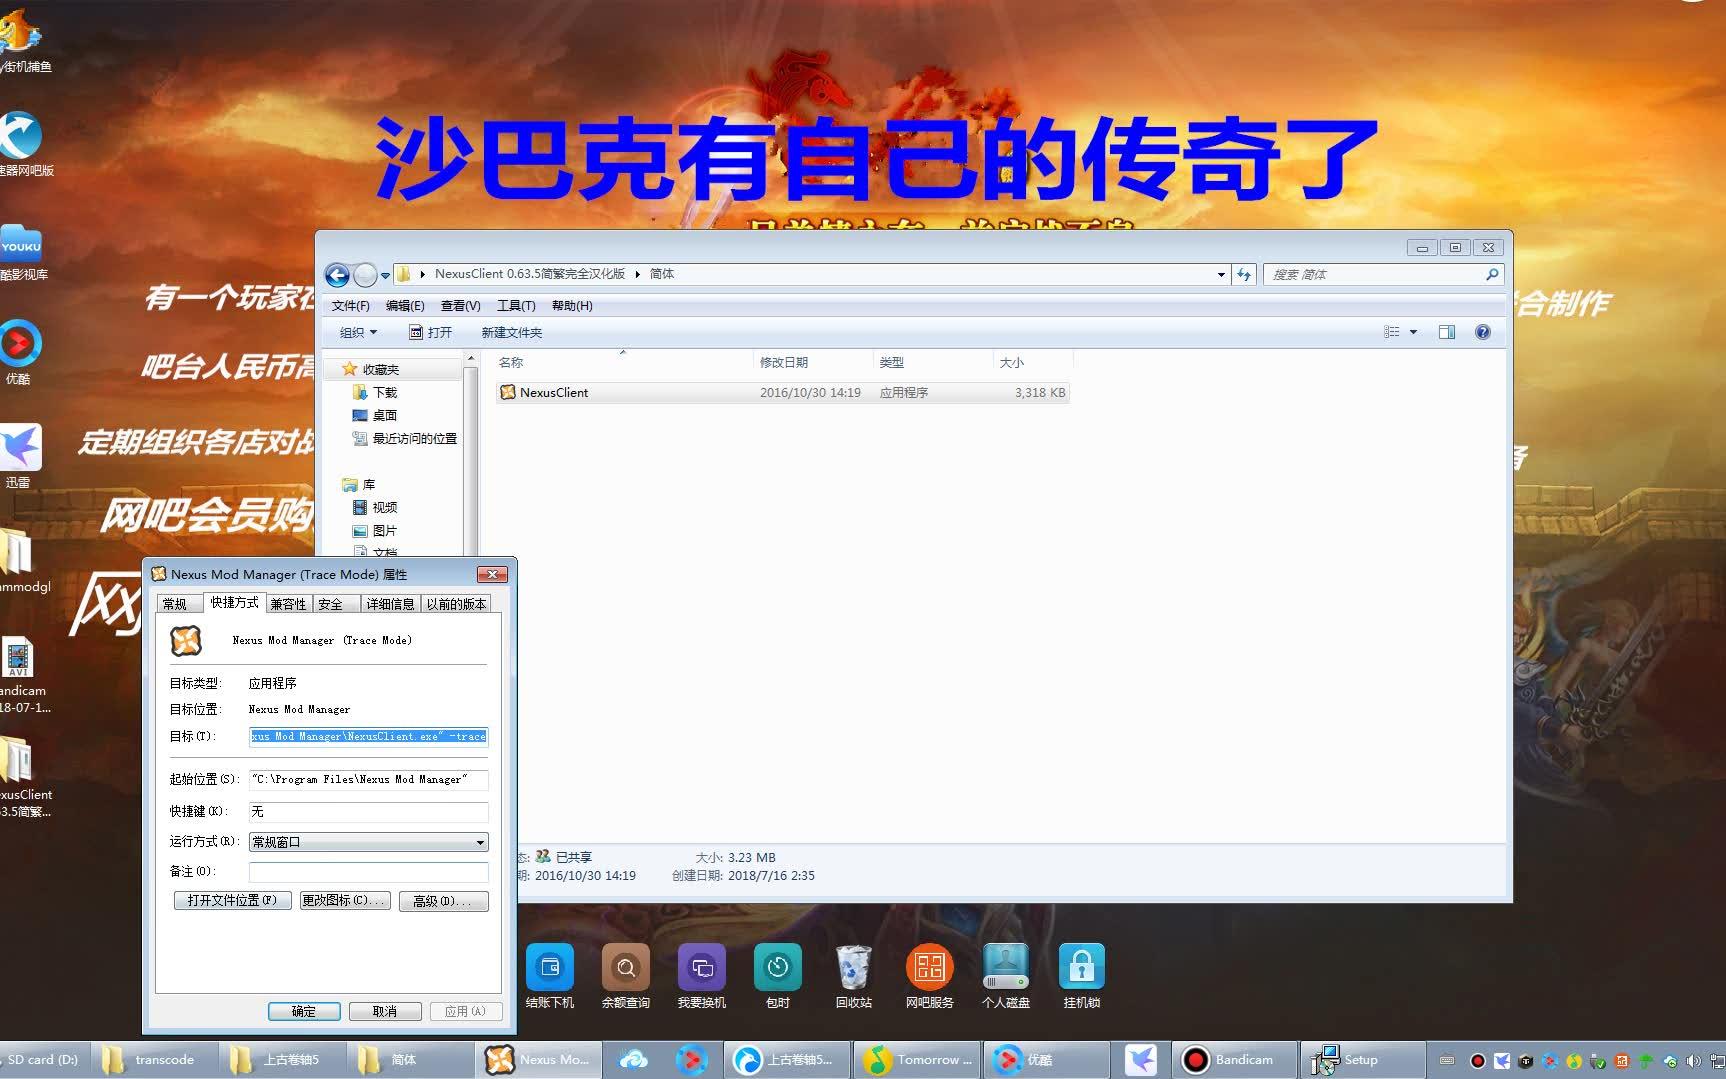Open the 个人磁盘 desktop shortcut
The width and height of the screenshot is (1726, 1079).
1006,975
